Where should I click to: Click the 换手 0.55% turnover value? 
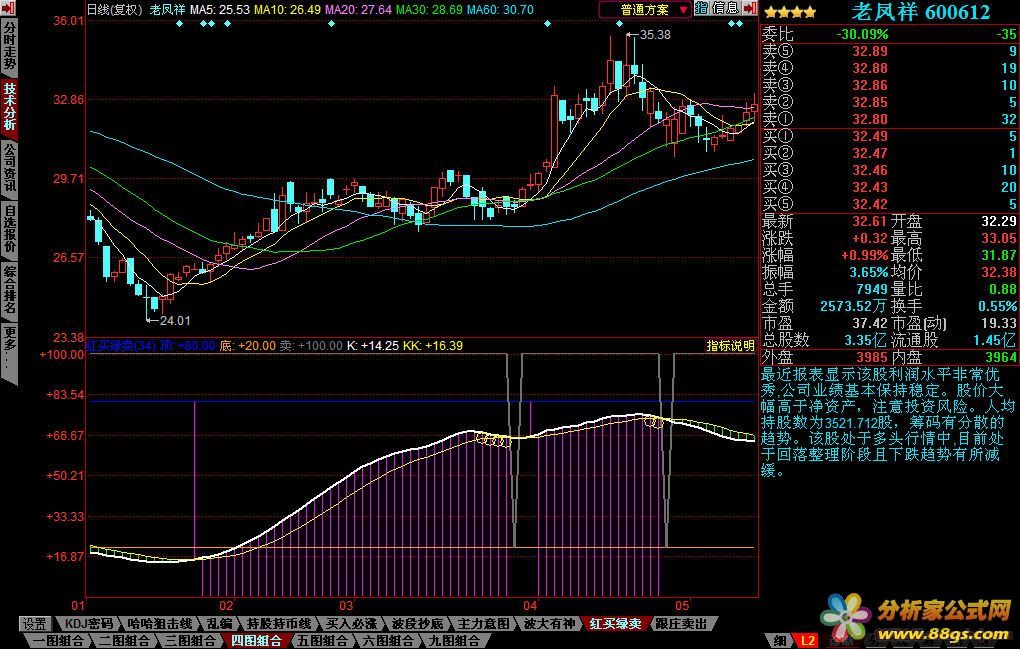[x=997, y=306]
